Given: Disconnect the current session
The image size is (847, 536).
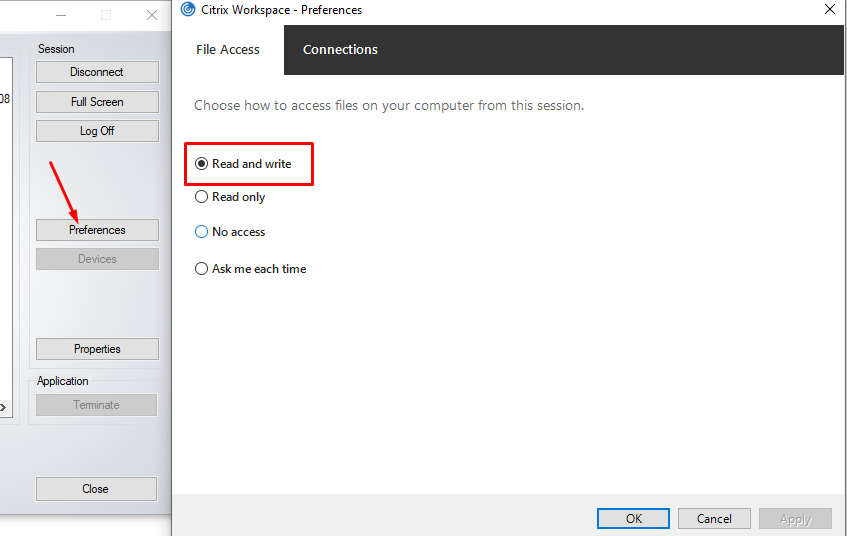Looking at the screenshot, I should (x=97, y=72).
